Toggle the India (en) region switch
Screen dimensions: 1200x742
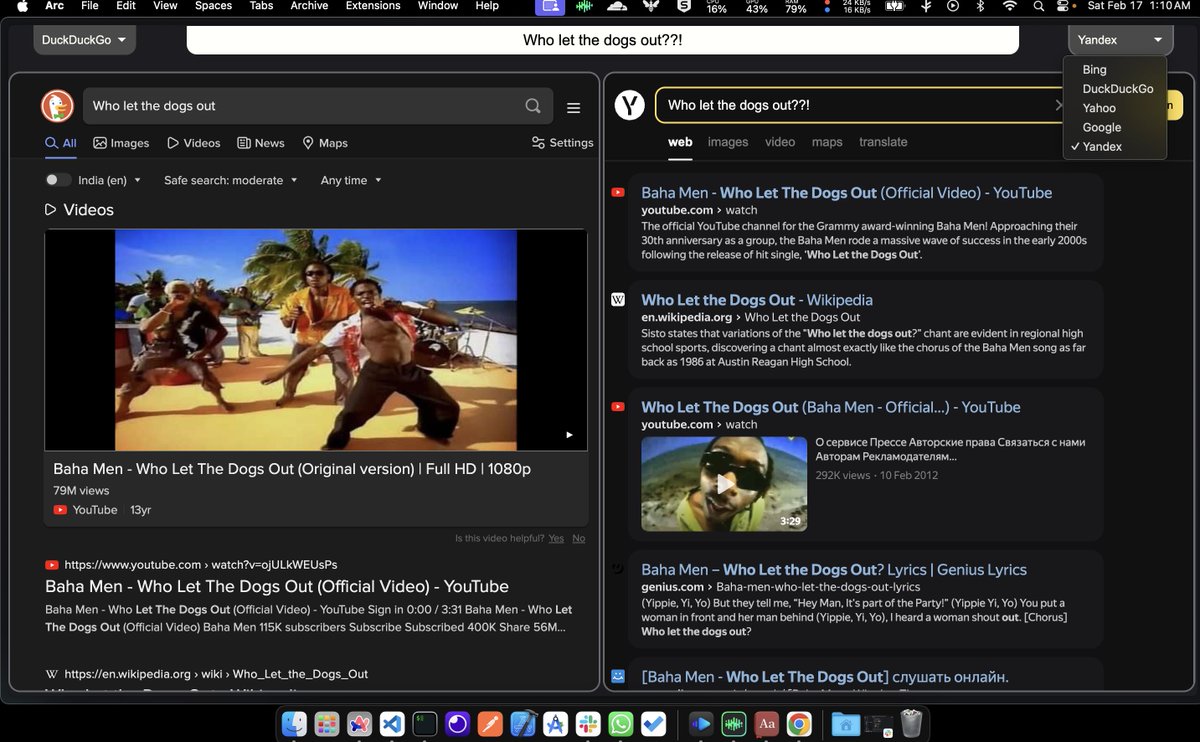[57, 180]
